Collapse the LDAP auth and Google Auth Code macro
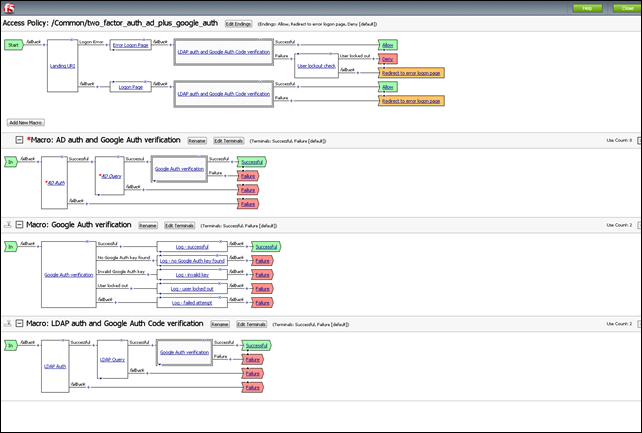Screen dimensions: 642x433 coord(19,324)
